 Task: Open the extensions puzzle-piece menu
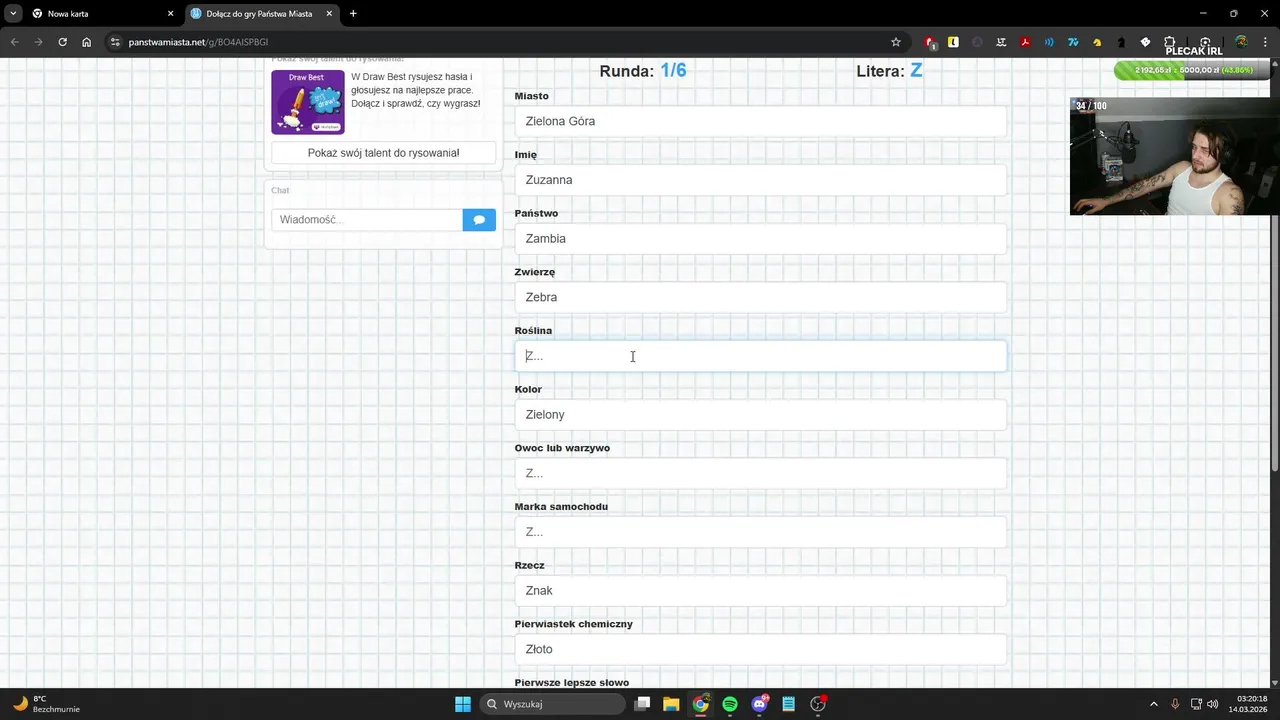pyautogui.click(x=1169, y=42)
